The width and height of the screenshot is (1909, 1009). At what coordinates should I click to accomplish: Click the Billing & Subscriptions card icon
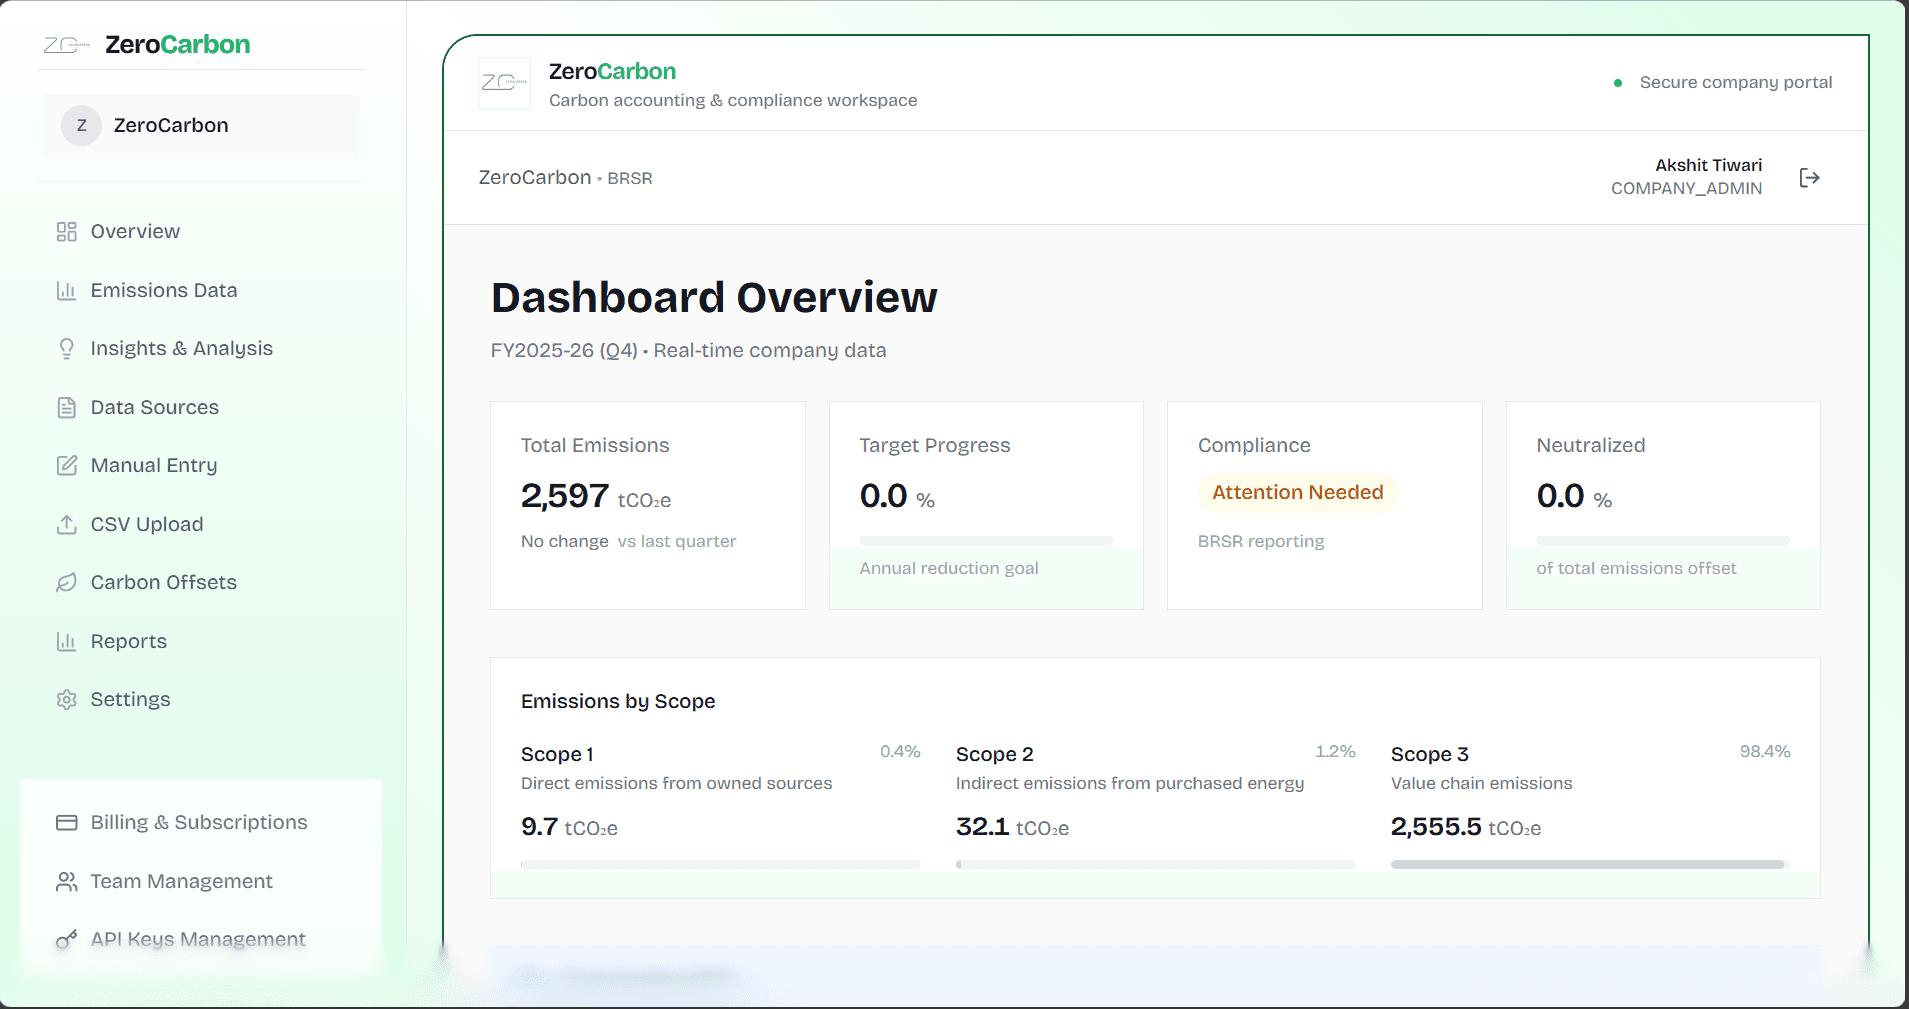pyautogui.click(x=67, y=823)
